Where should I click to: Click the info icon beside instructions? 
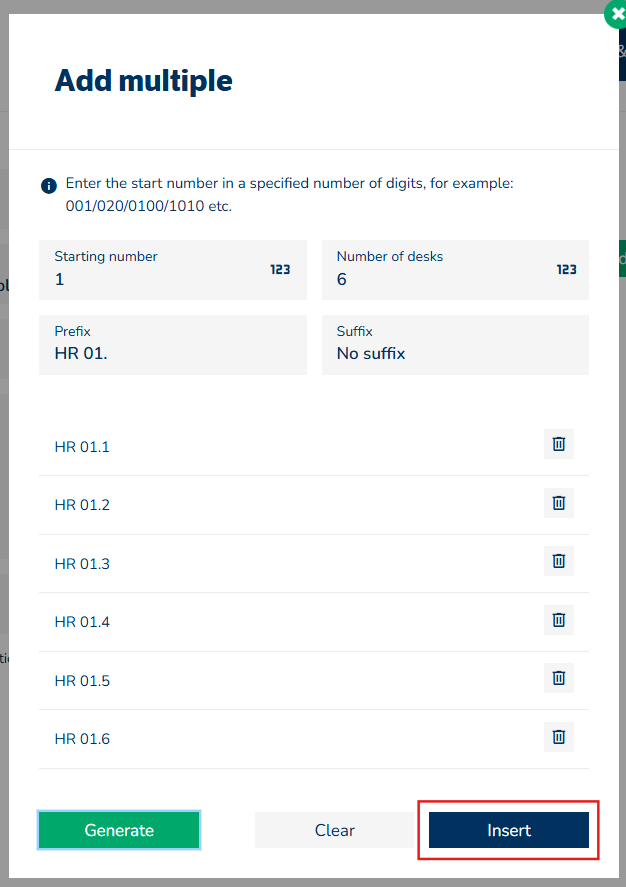point(48,185)
